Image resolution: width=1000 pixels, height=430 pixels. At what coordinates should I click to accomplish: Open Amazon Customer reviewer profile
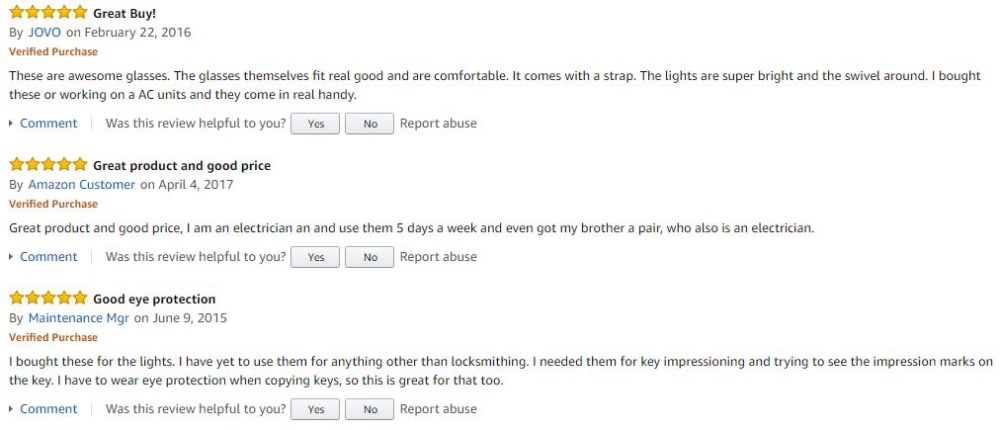click(81, 184)
